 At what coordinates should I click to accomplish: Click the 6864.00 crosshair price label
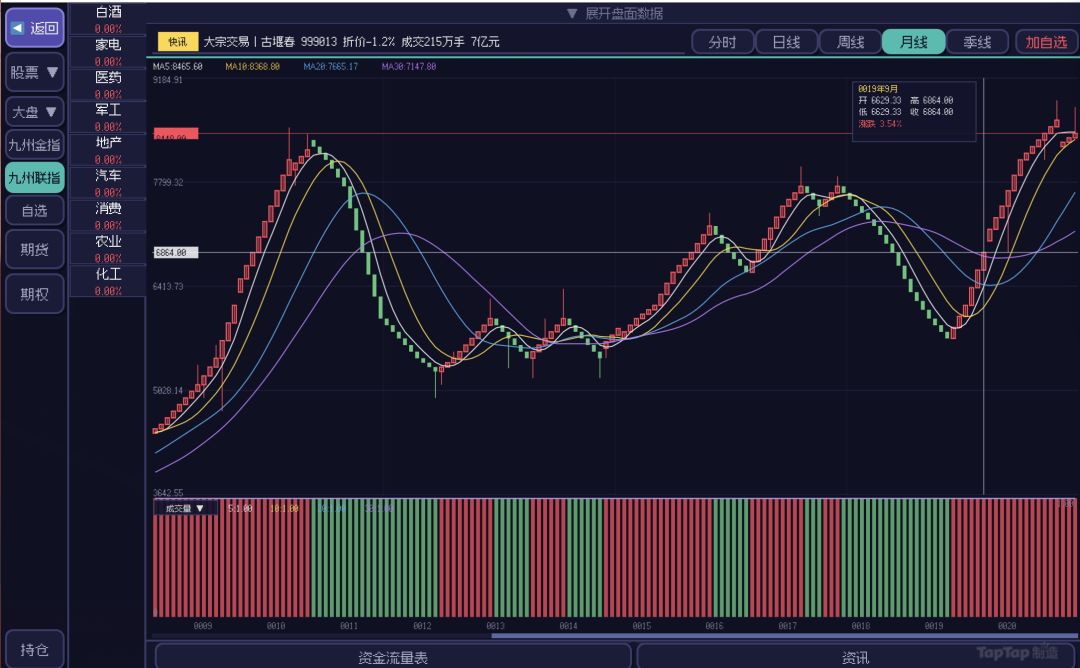176,253
